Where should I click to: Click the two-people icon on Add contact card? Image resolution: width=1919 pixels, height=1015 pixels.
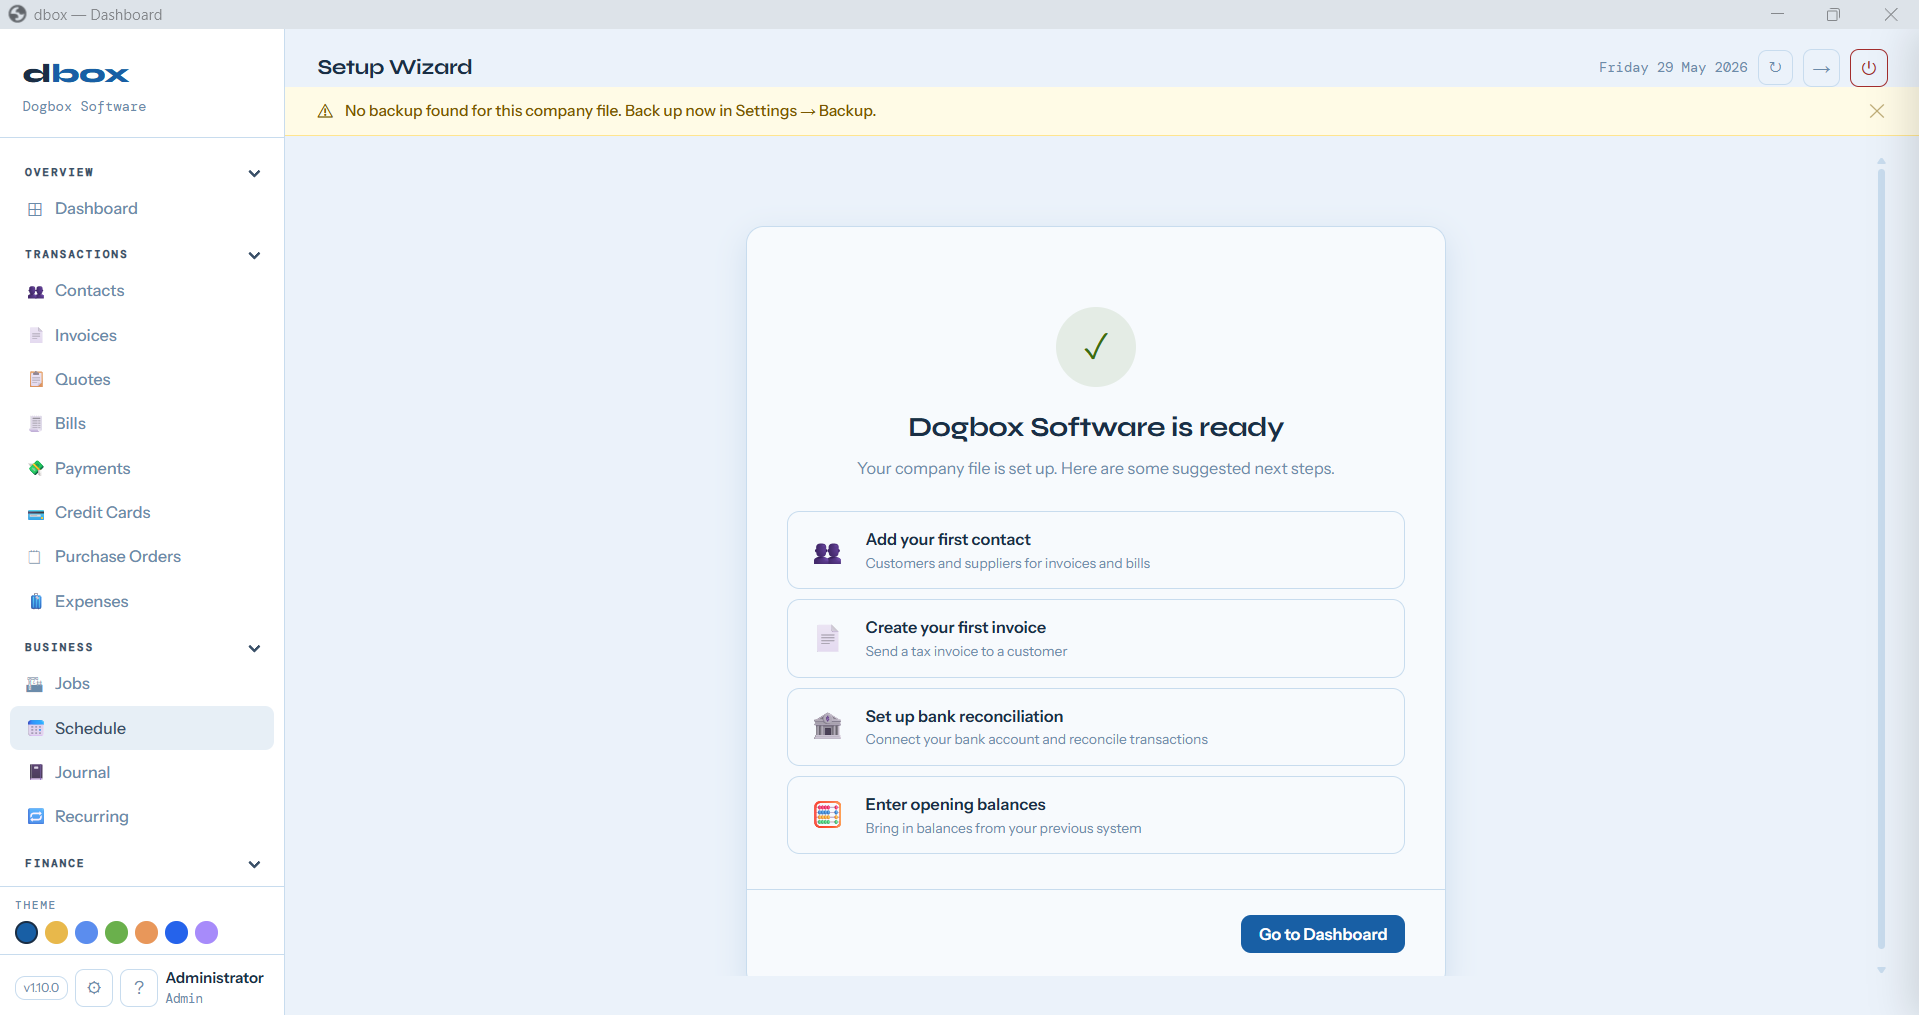click(827, 552)
